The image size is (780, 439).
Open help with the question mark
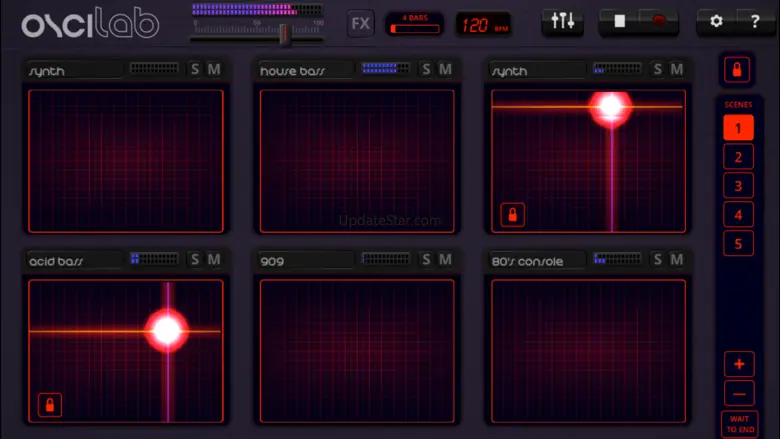point(755,22)
